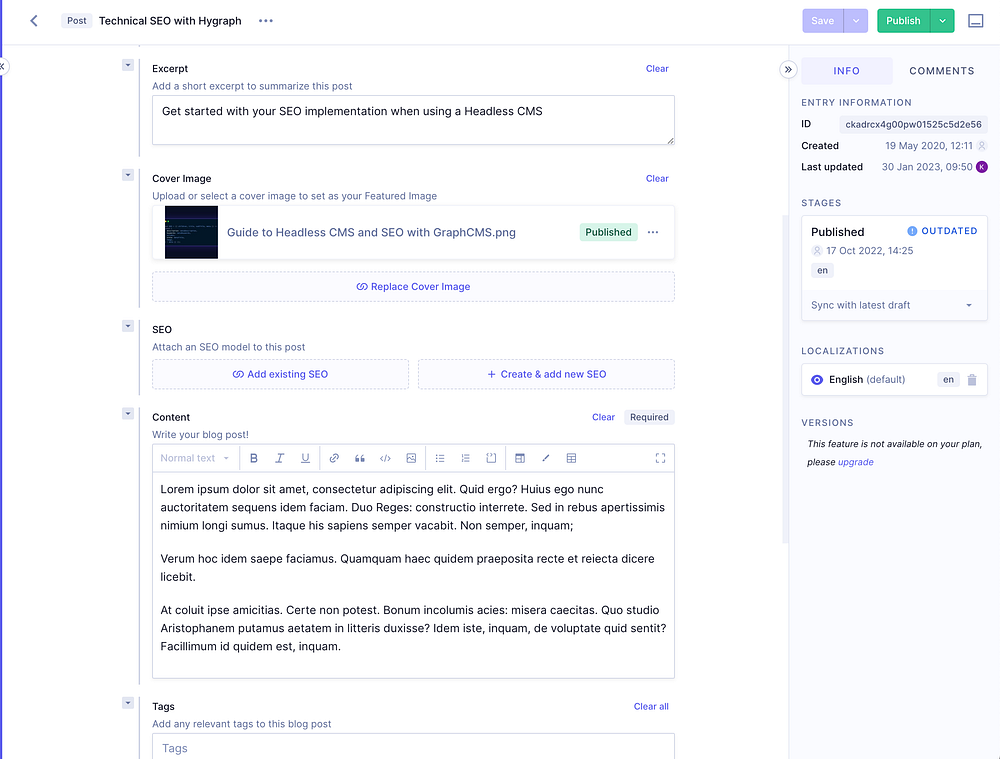Image resolution: width=1000 pixels, height=759 pixels.
Task: Expand Sync with latest draft dropdown
Action: [x=893, y=305]
